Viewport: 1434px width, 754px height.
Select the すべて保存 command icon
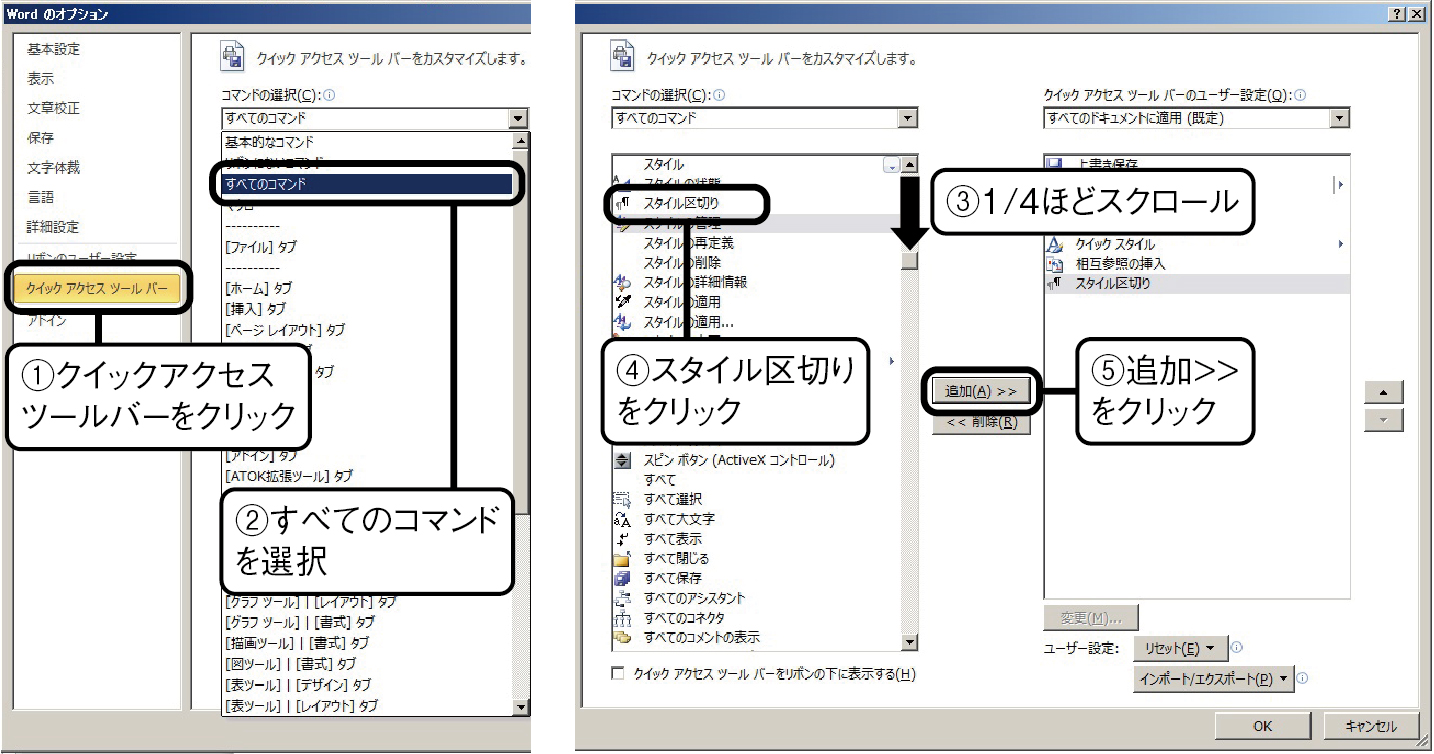[622, 578]
